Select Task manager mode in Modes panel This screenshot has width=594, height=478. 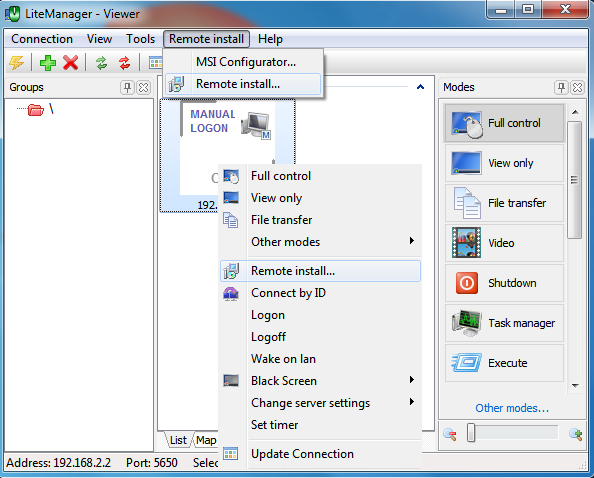tap(504, 323)
